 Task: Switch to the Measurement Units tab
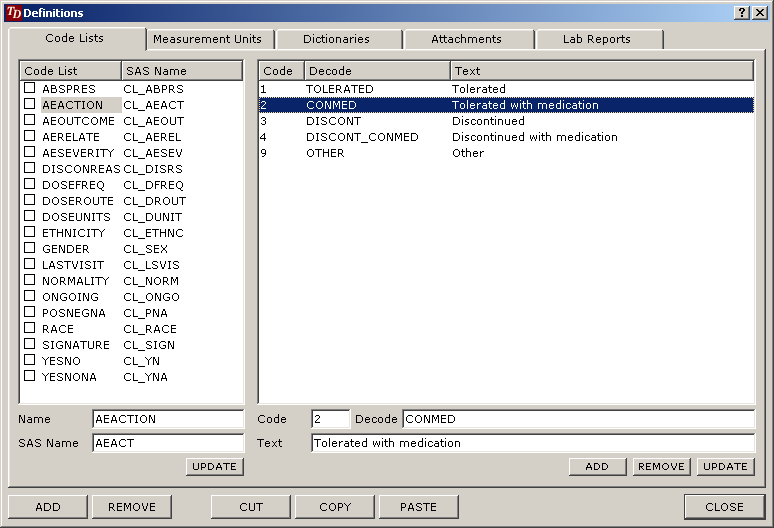(x=207, y=39)
